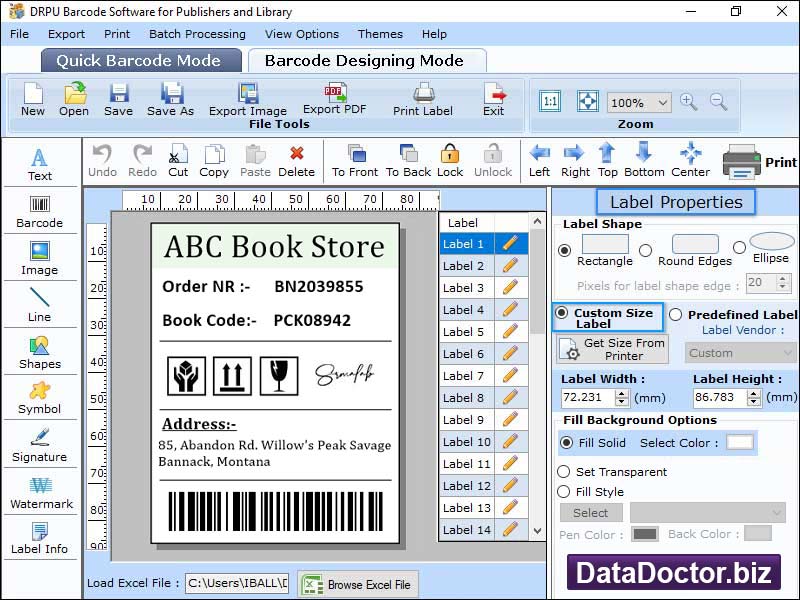Select the Text tool in the sidebar
This screenshot has height=600, width=800.
click(x=40, y=164)
